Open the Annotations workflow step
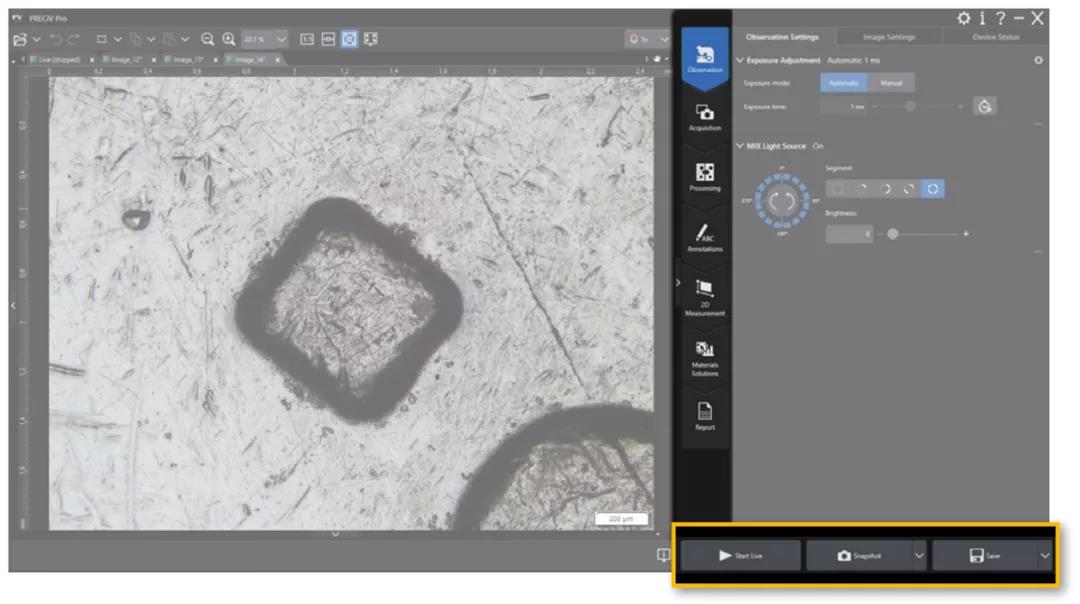The height and width of the screenshot is (604, 1080). tap(705, 238)
